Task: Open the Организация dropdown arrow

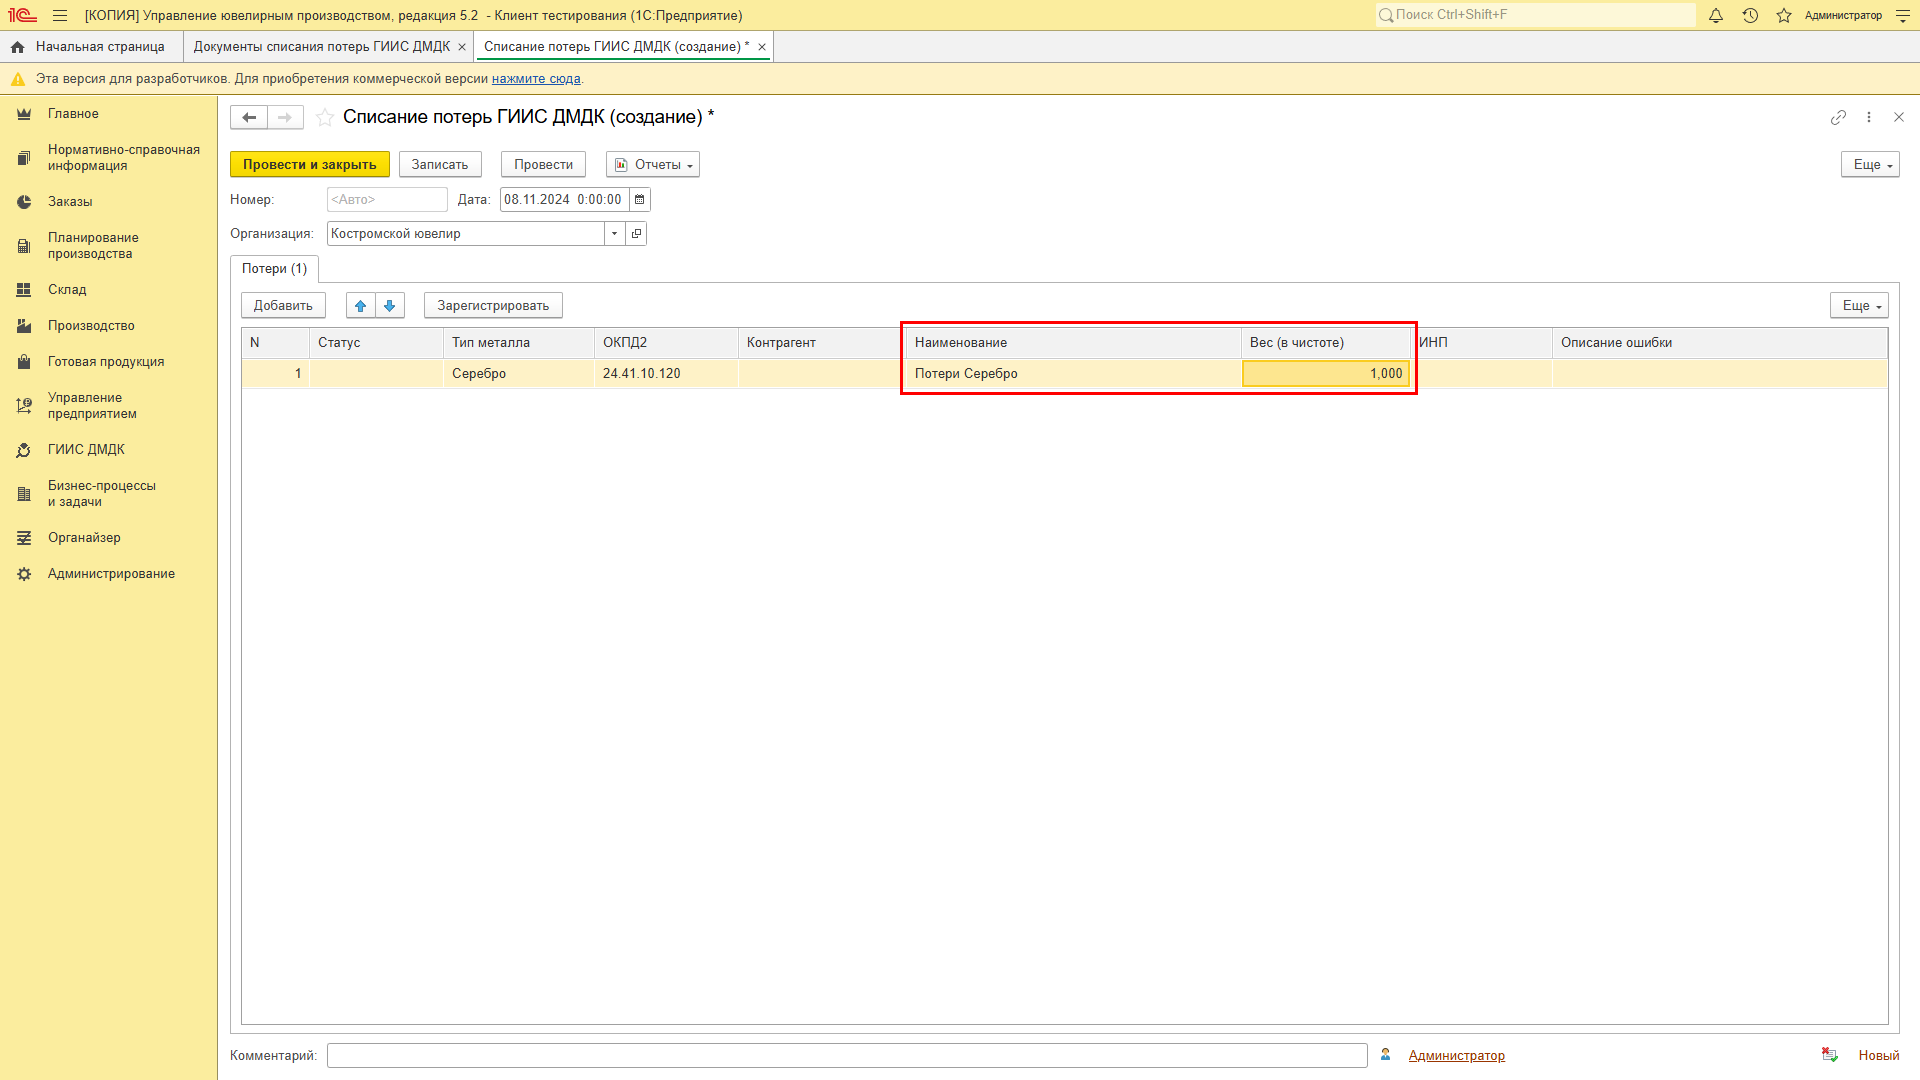Action: coord(615,234)
